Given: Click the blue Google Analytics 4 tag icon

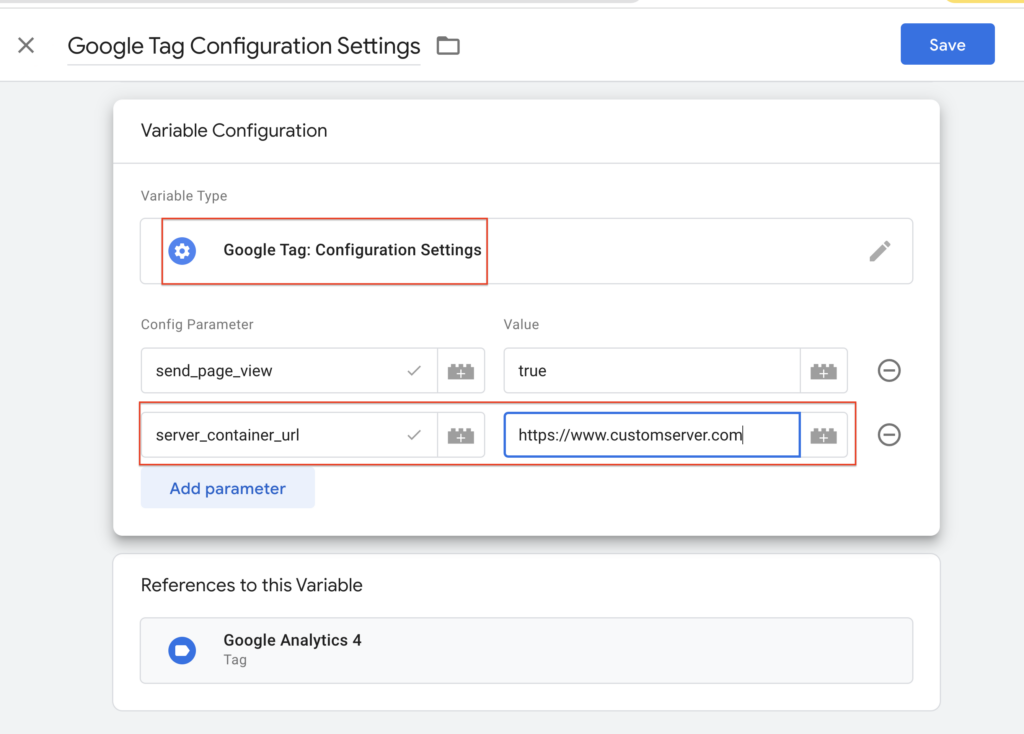Looking at the screenshot, I should [182, 650].
